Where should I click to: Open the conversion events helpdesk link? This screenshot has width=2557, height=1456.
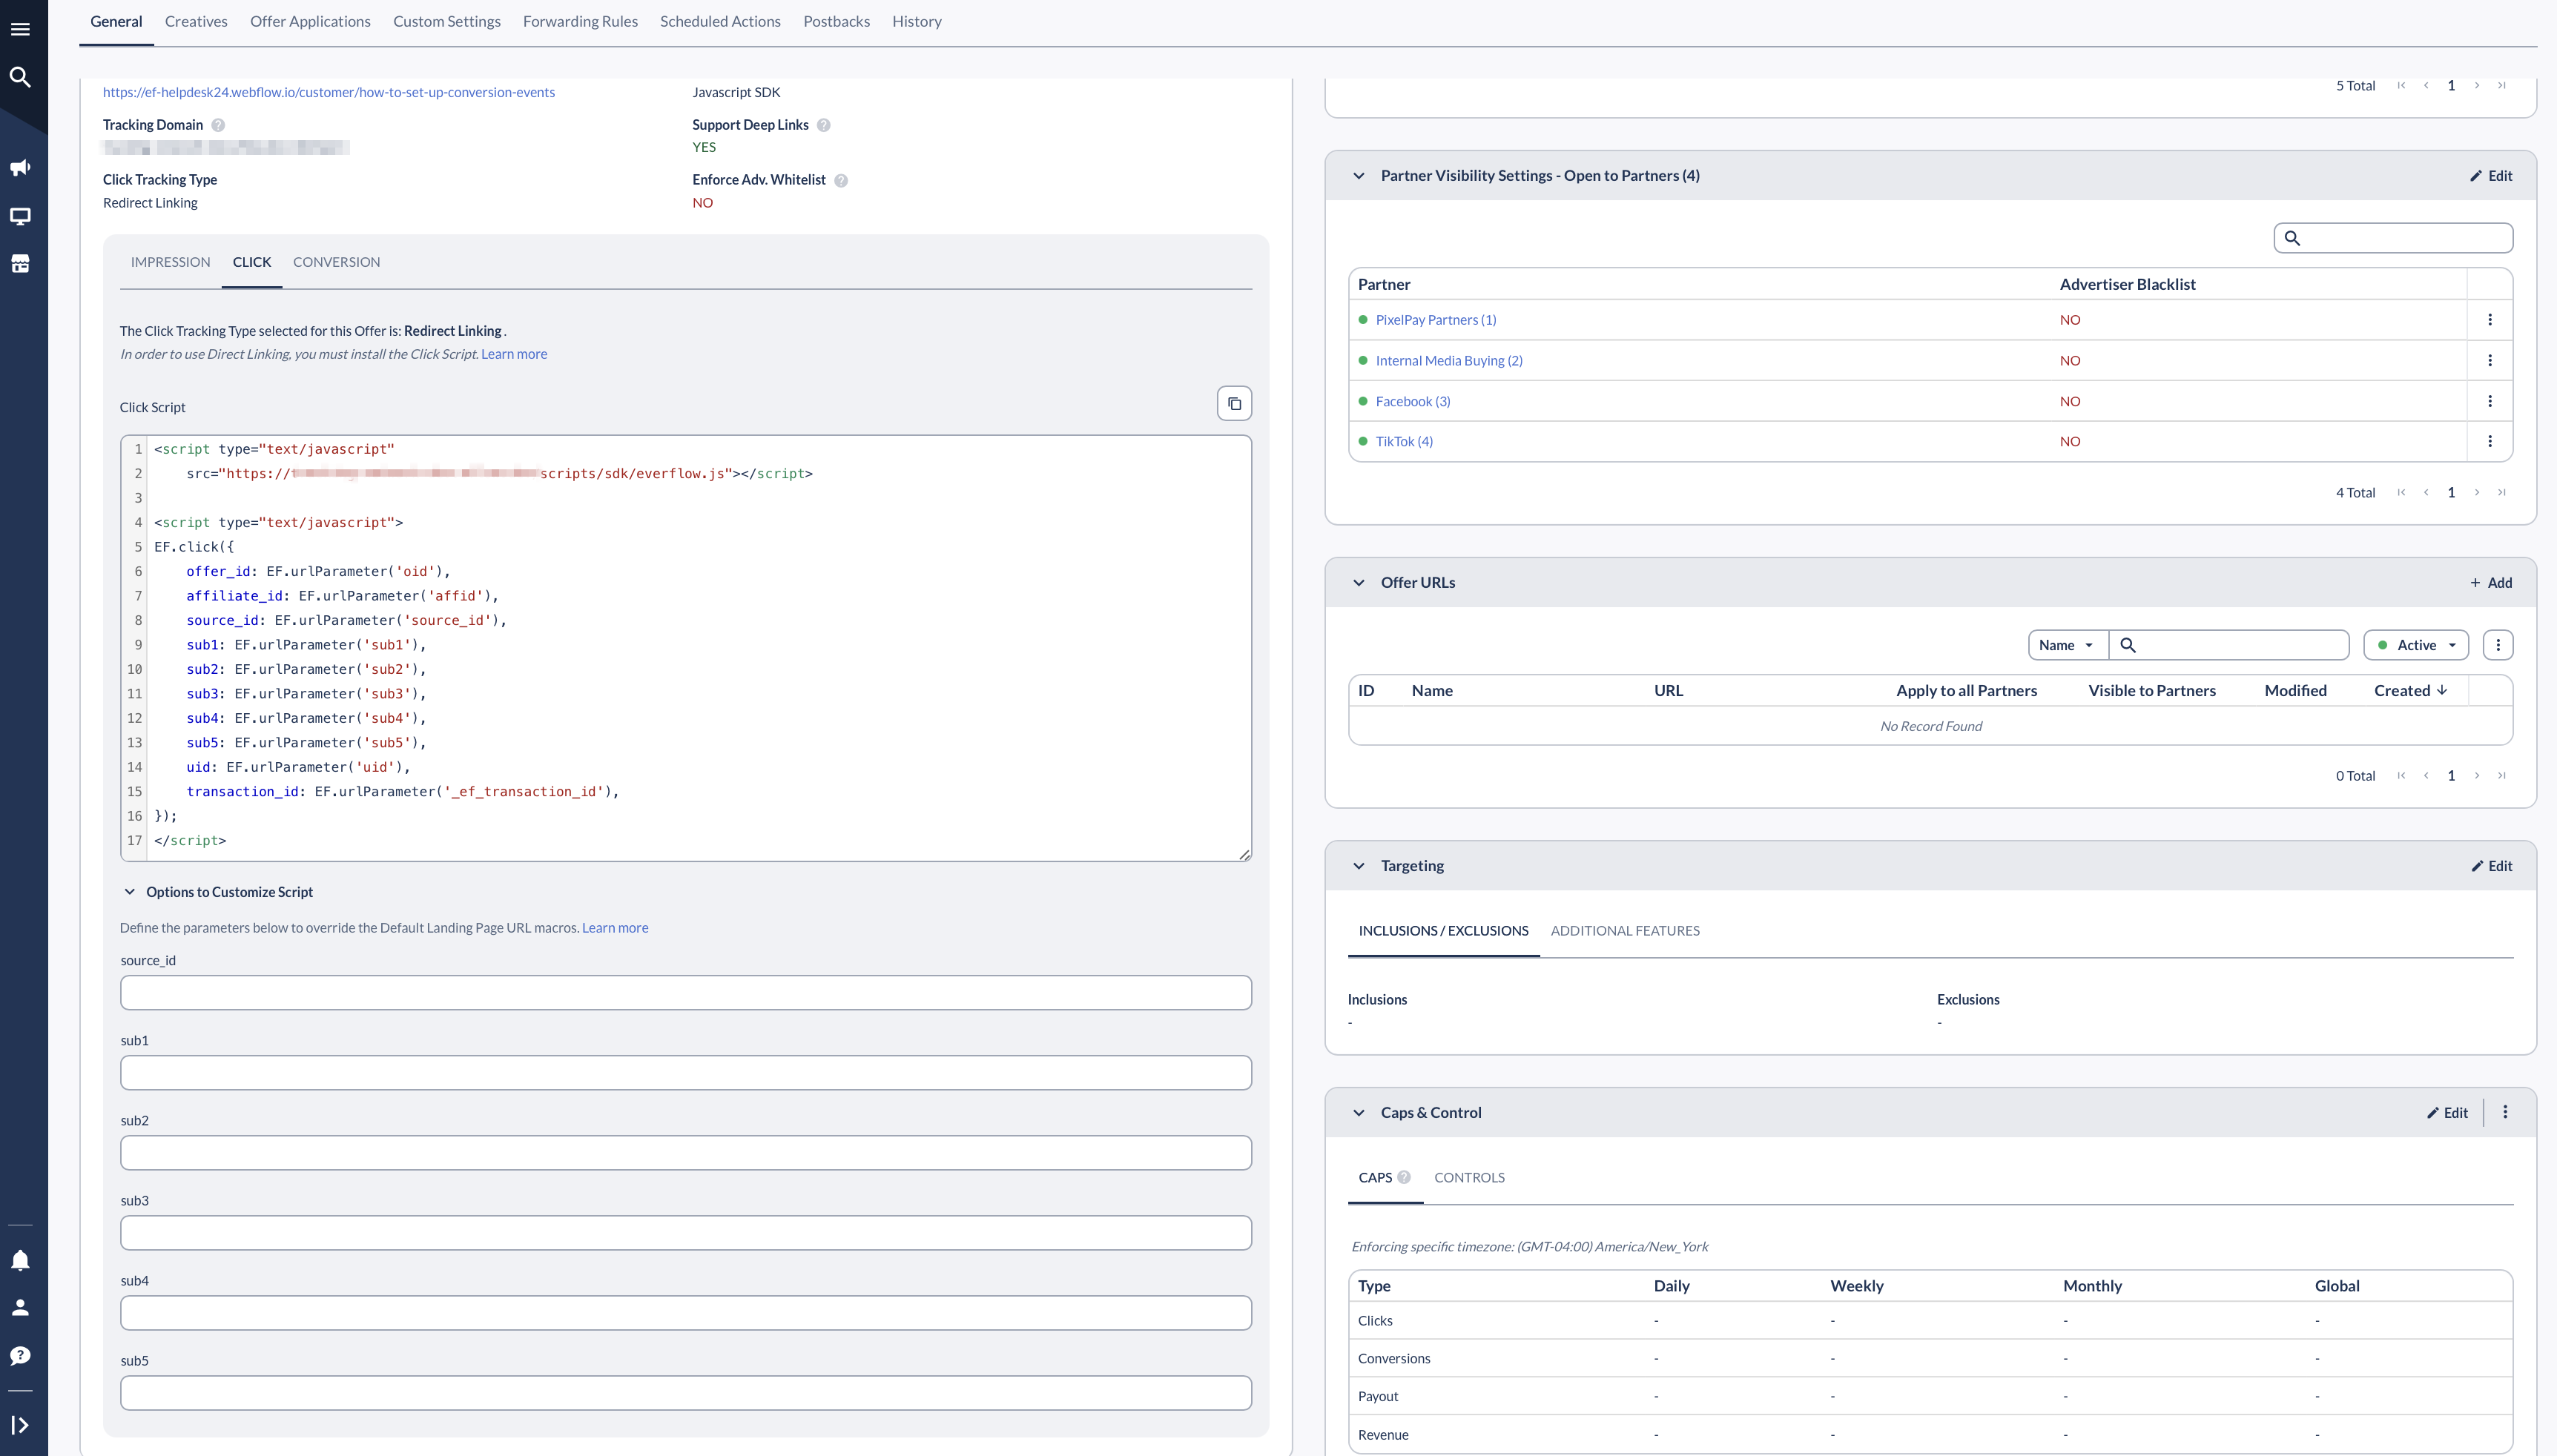pyautogui.click(x=329, y=92)
